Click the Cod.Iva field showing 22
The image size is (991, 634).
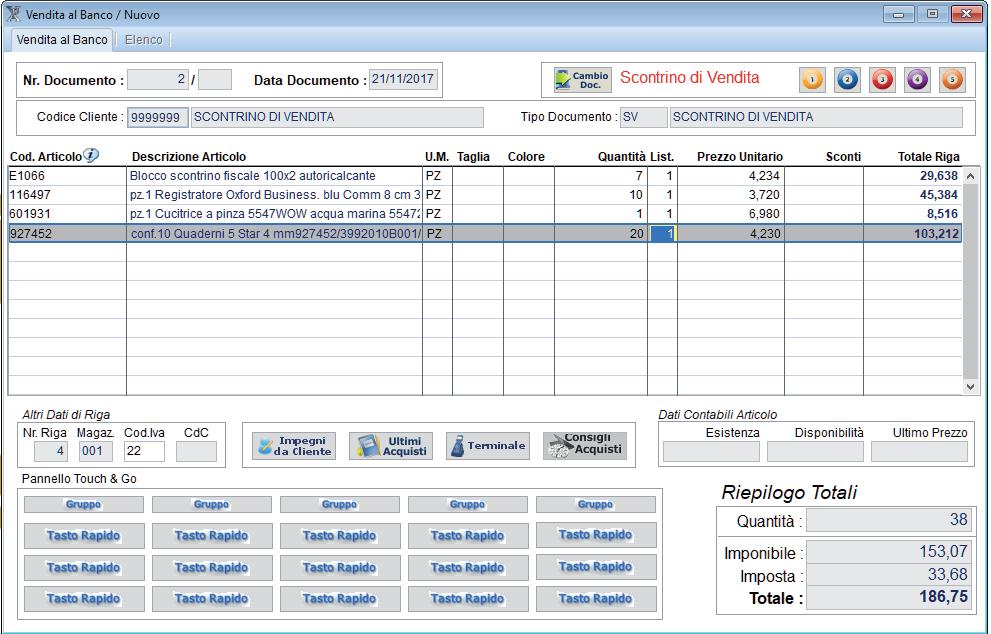point(144,451)
